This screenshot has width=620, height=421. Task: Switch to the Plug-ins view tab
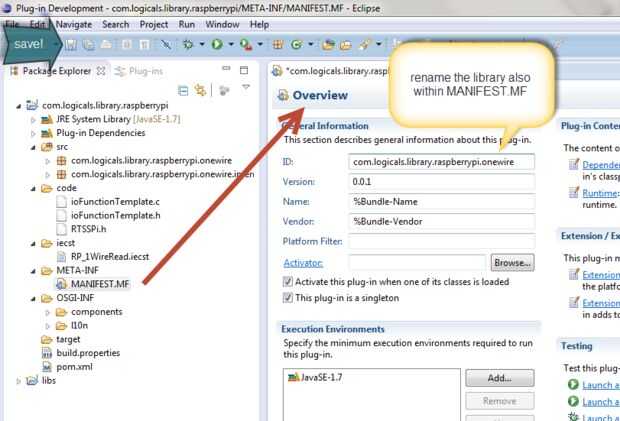139,71
